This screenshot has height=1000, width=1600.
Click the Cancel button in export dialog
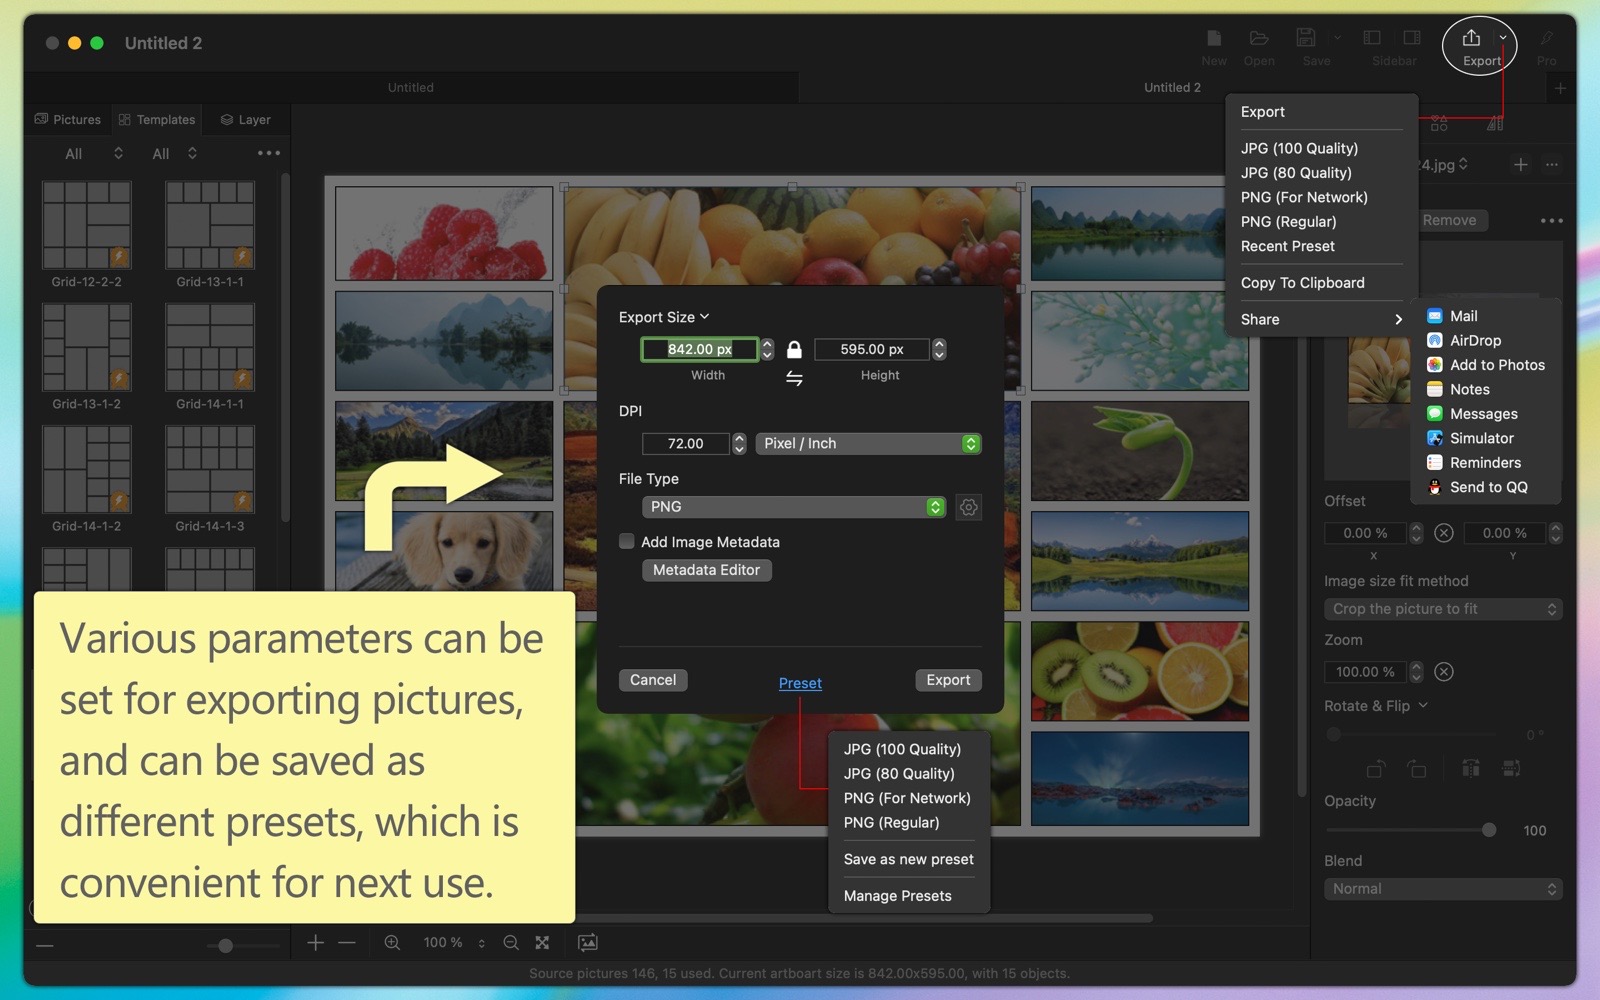click(x=652, y=680)
